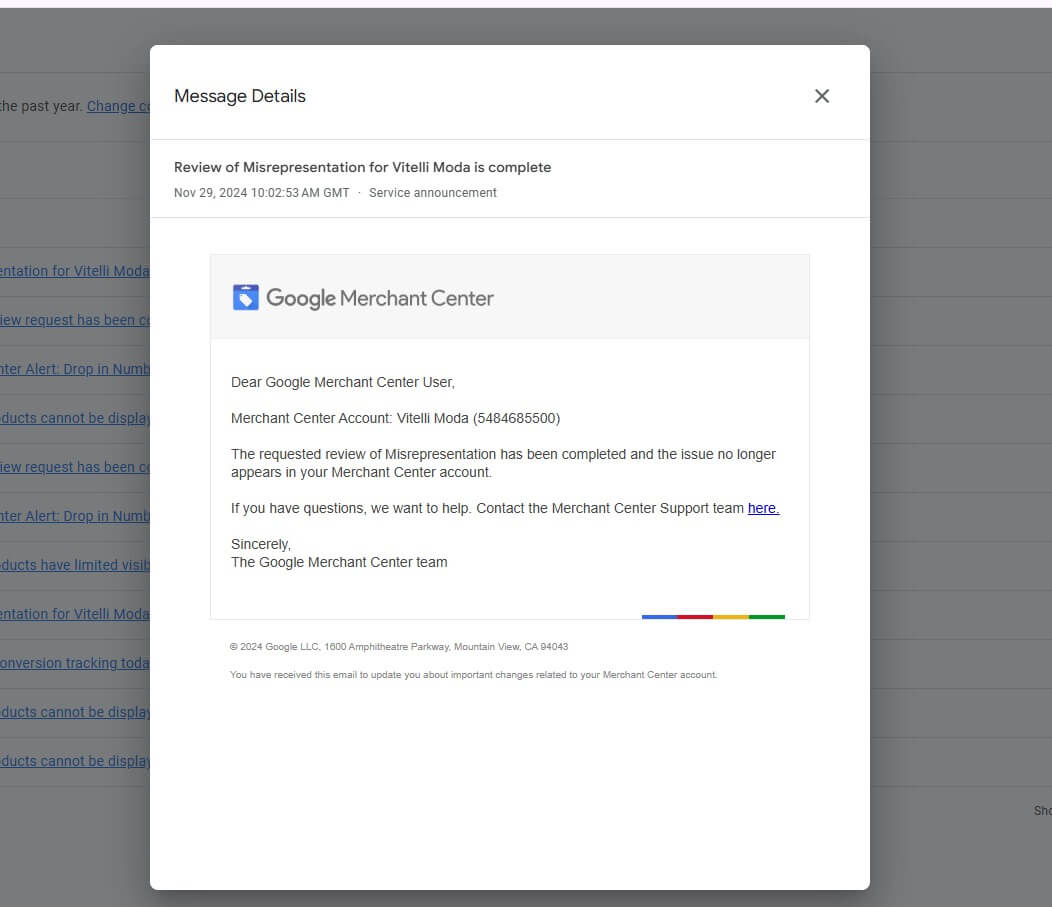Click the account line "Vitelli Moda (5484685500)"
The height and width of the screenshot is (907, 1052).
pos(478,419)
